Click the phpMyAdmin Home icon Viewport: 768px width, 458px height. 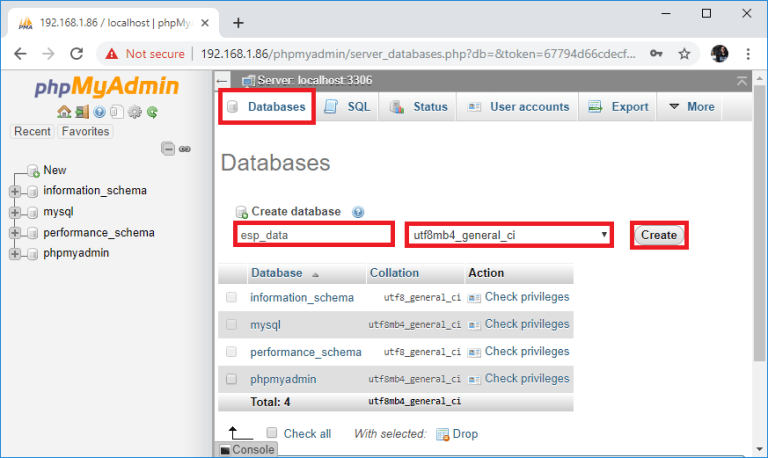(64, 112)
